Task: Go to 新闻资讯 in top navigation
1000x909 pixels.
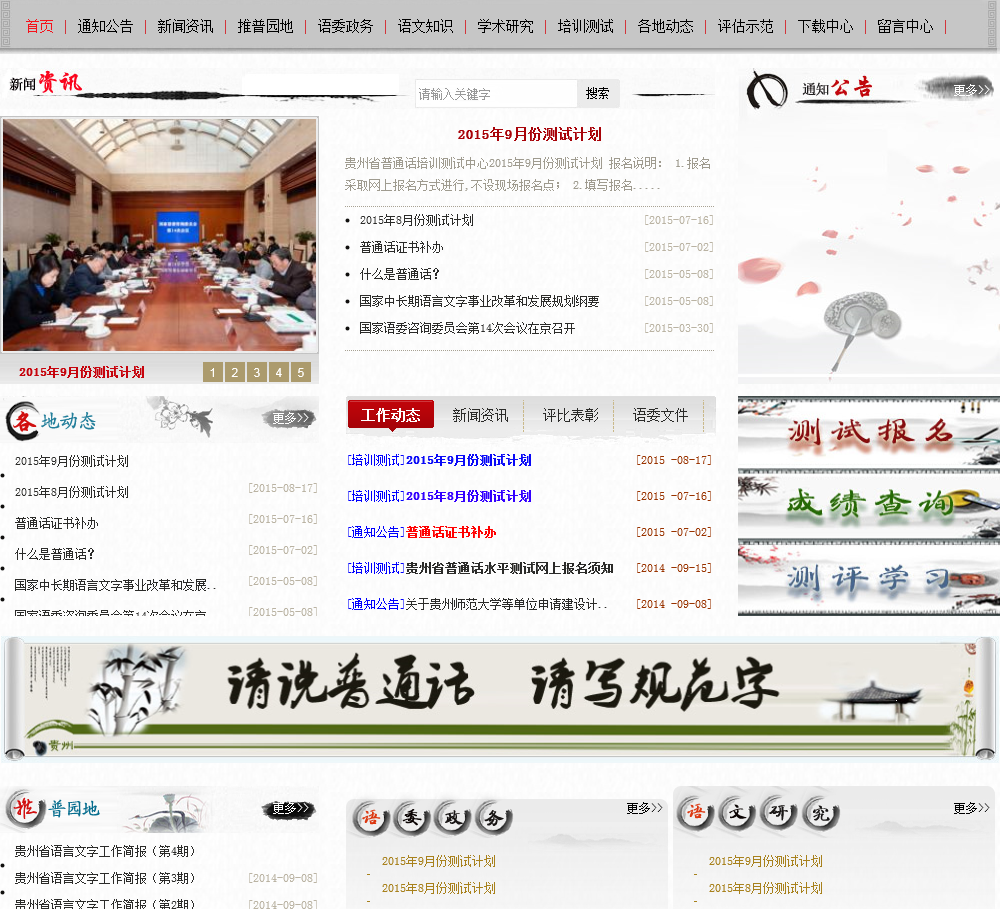Action: click(185, 27)
